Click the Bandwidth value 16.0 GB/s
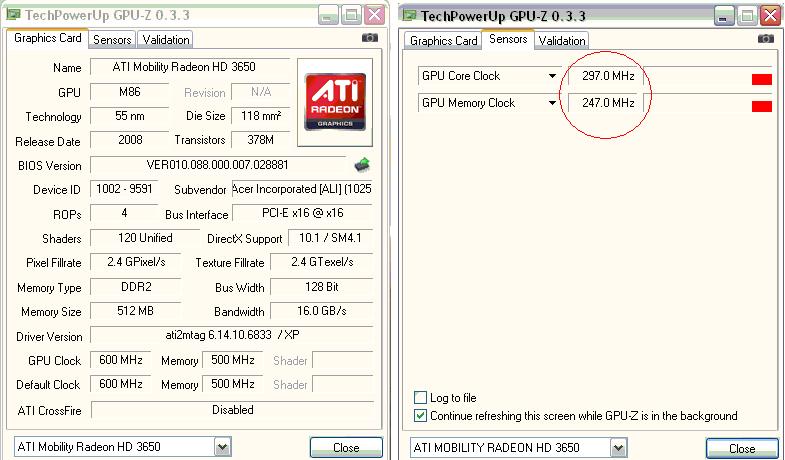The image size is (785, 460). pyautogui.click(x=322, y=311)
